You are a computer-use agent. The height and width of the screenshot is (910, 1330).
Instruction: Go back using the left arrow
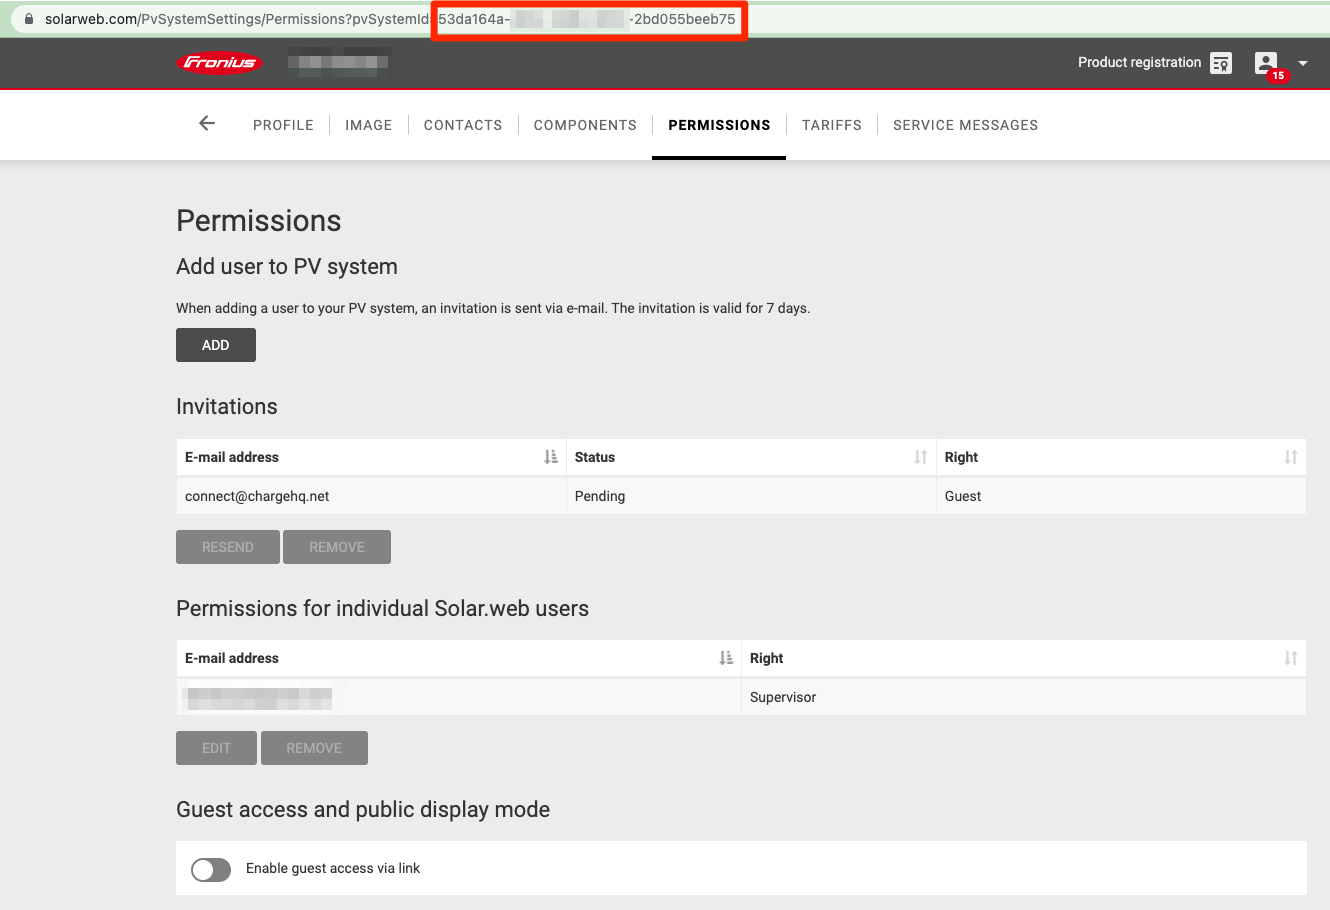(x=207, y=124)
